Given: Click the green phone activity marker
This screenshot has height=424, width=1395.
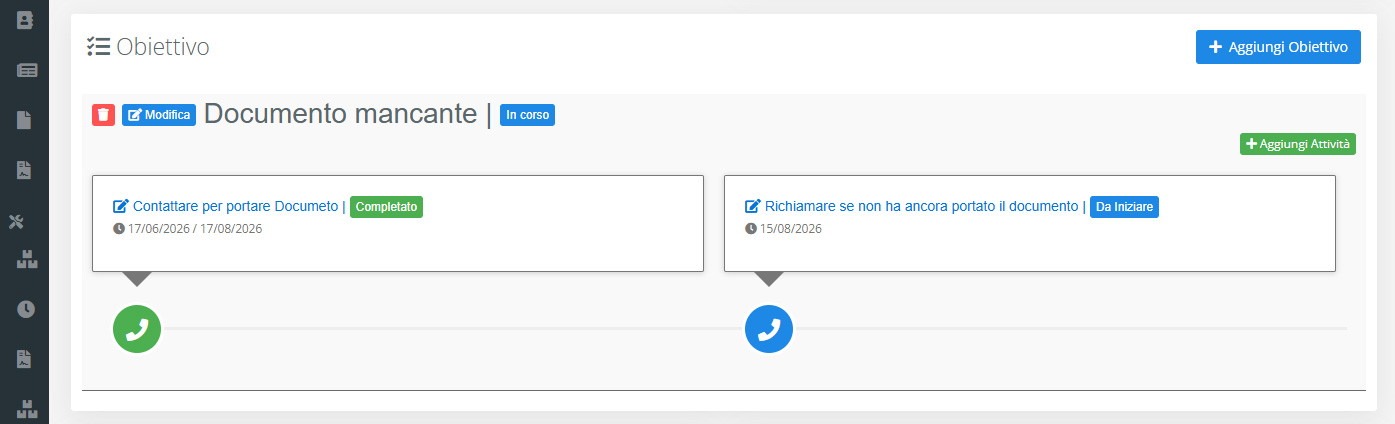Looking at the screenshot, I should tap(137, 329).
